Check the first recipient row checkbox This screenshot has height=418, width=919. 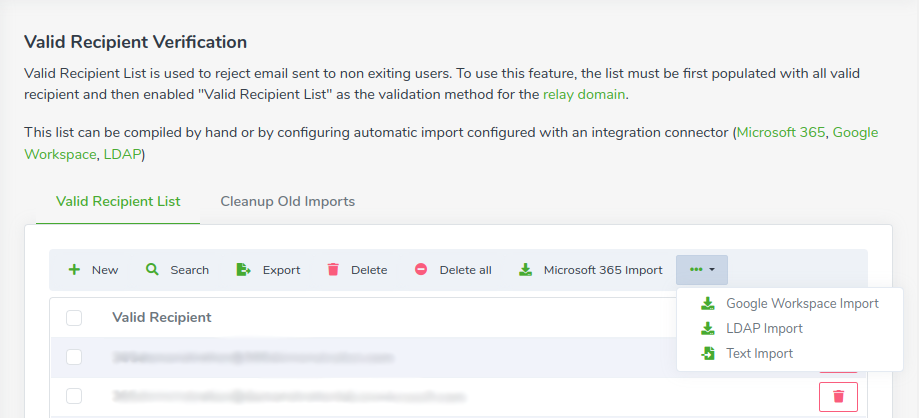pyautogui.click(x=74, y=357)
